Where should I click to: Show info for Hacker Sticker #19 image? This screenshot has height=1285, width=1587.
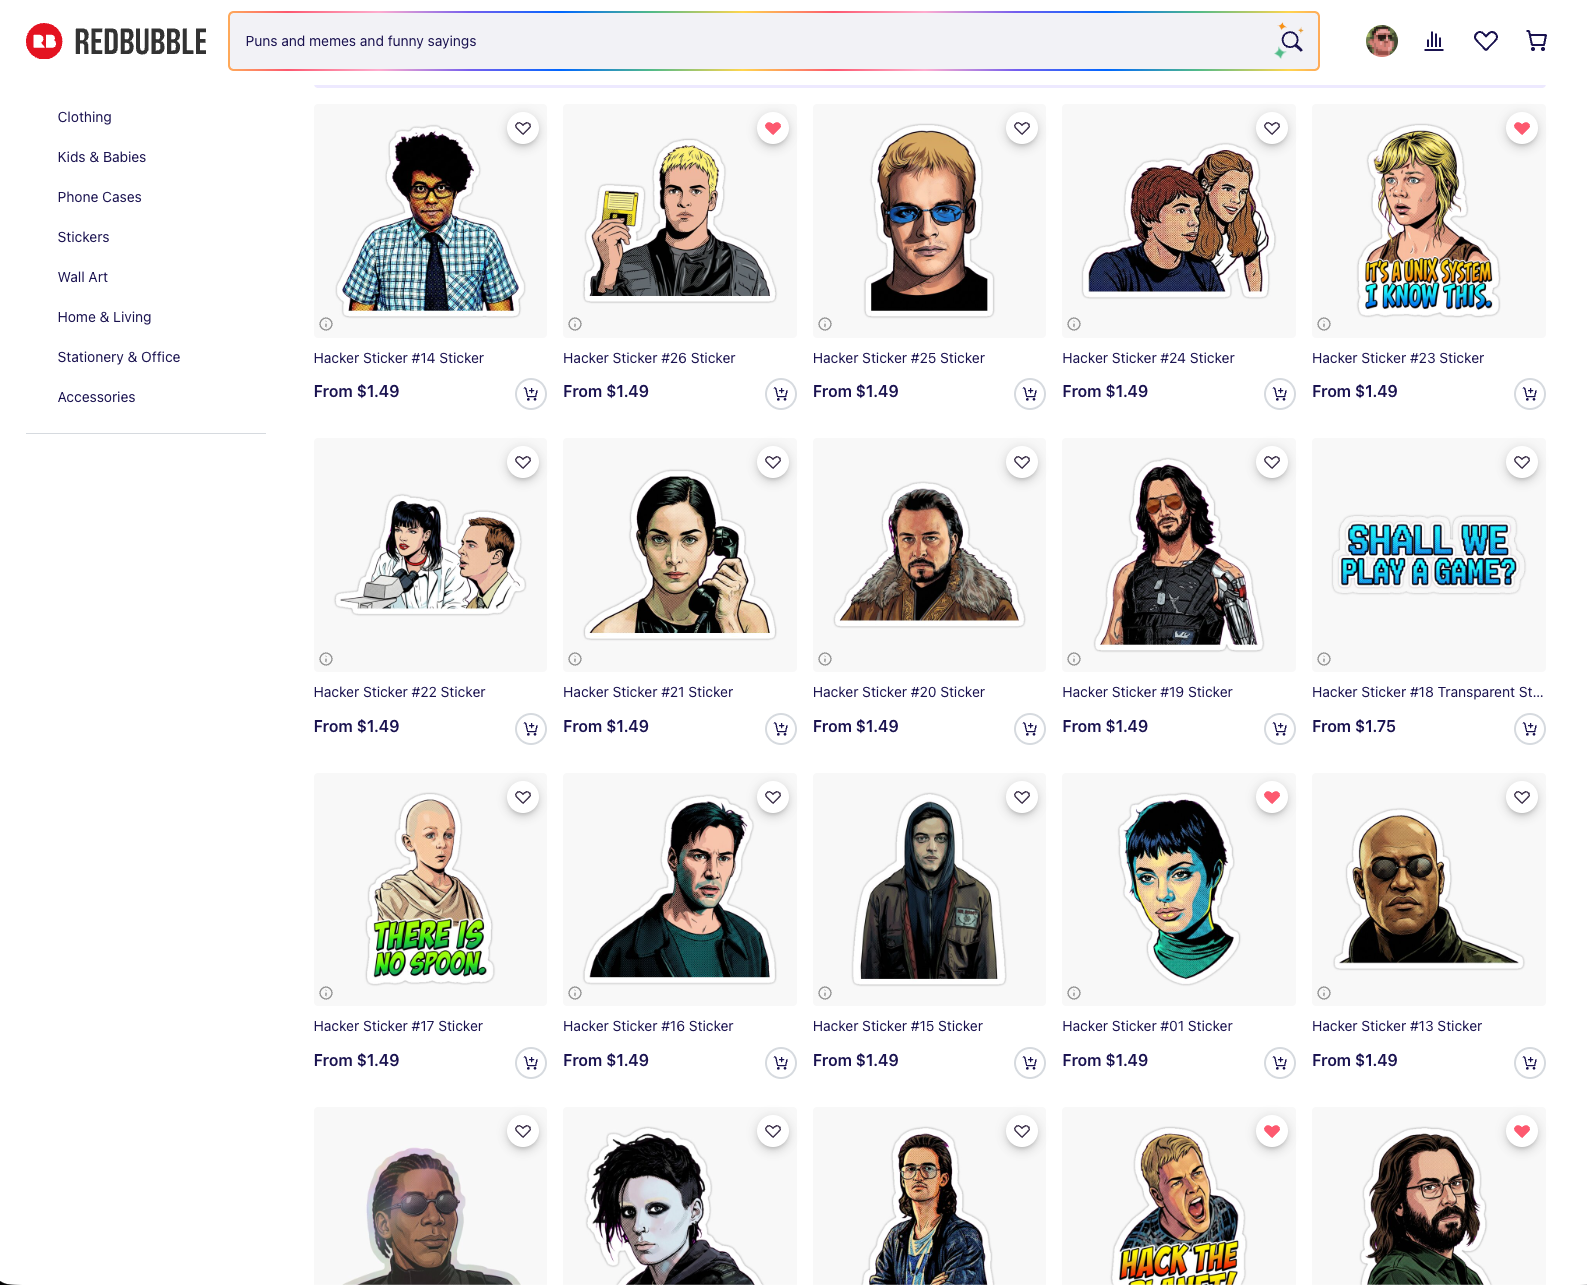tap(1074, 659)
